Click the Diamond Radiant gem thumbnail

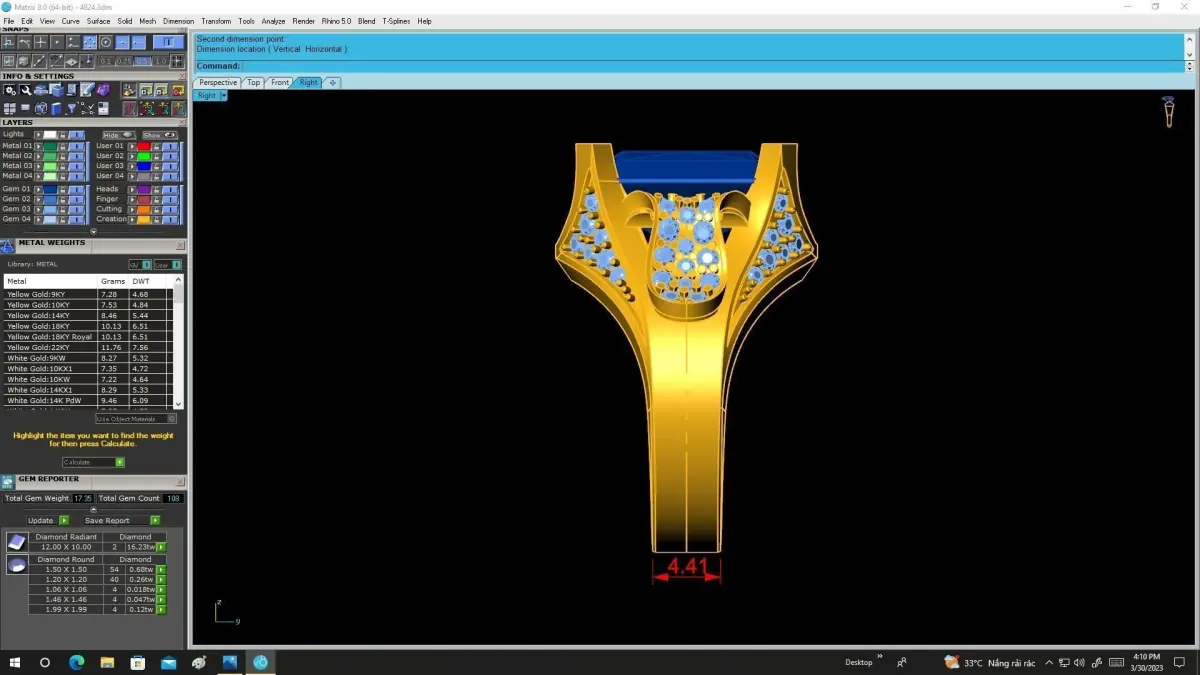(17, 542)
